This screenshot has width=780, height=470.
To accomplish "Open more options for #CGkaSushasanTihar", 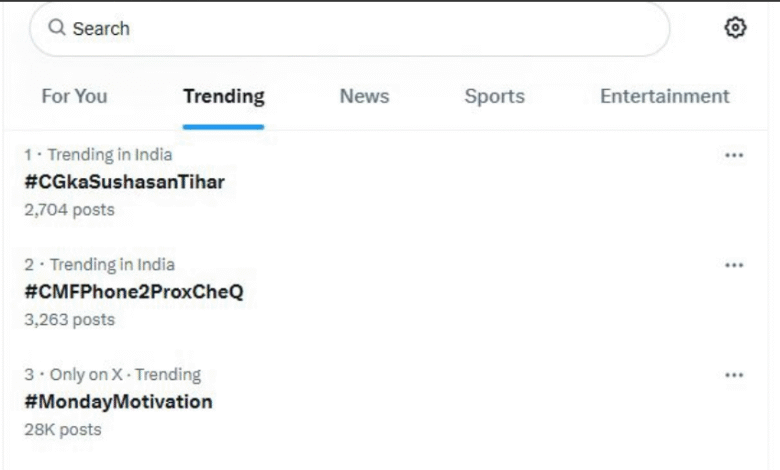I will point(734,155).
